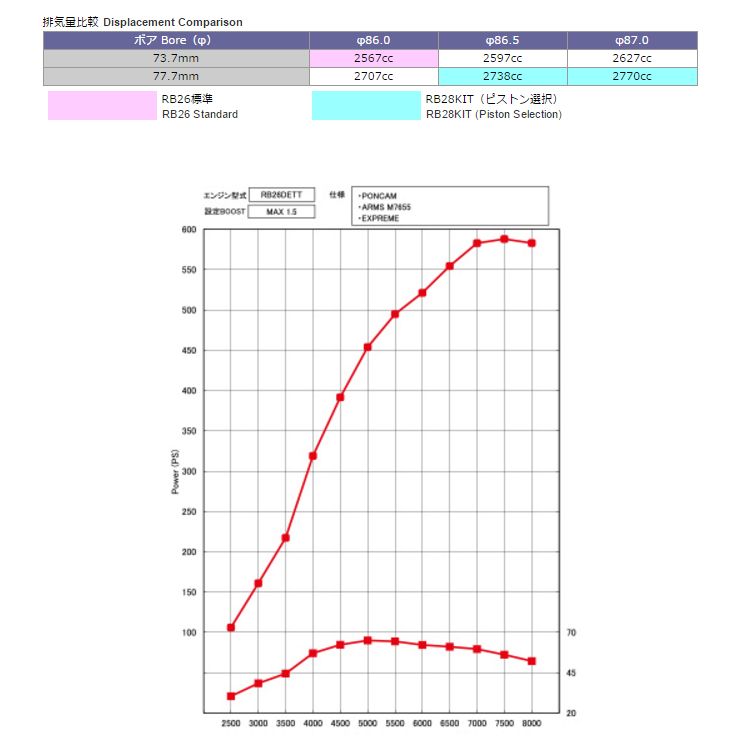The width and height of the screenshot is (739, 739).
Task: Click the Power (PS) vertical axis label
Action: (x=176, y=471)
